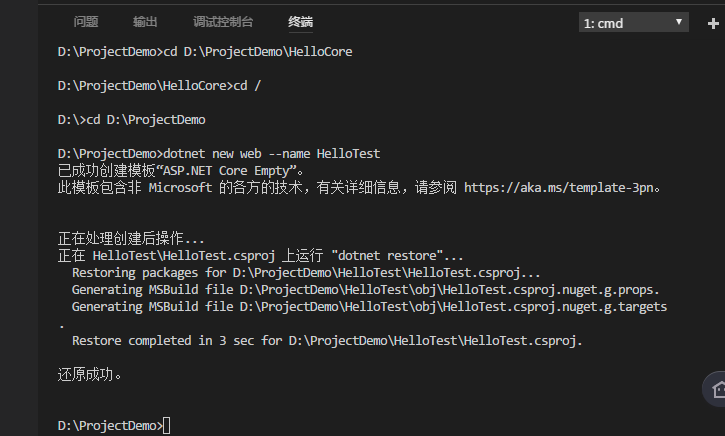
Task: Click the dropdown arrow beside "1: cmd"
Action: click(680, 22)
